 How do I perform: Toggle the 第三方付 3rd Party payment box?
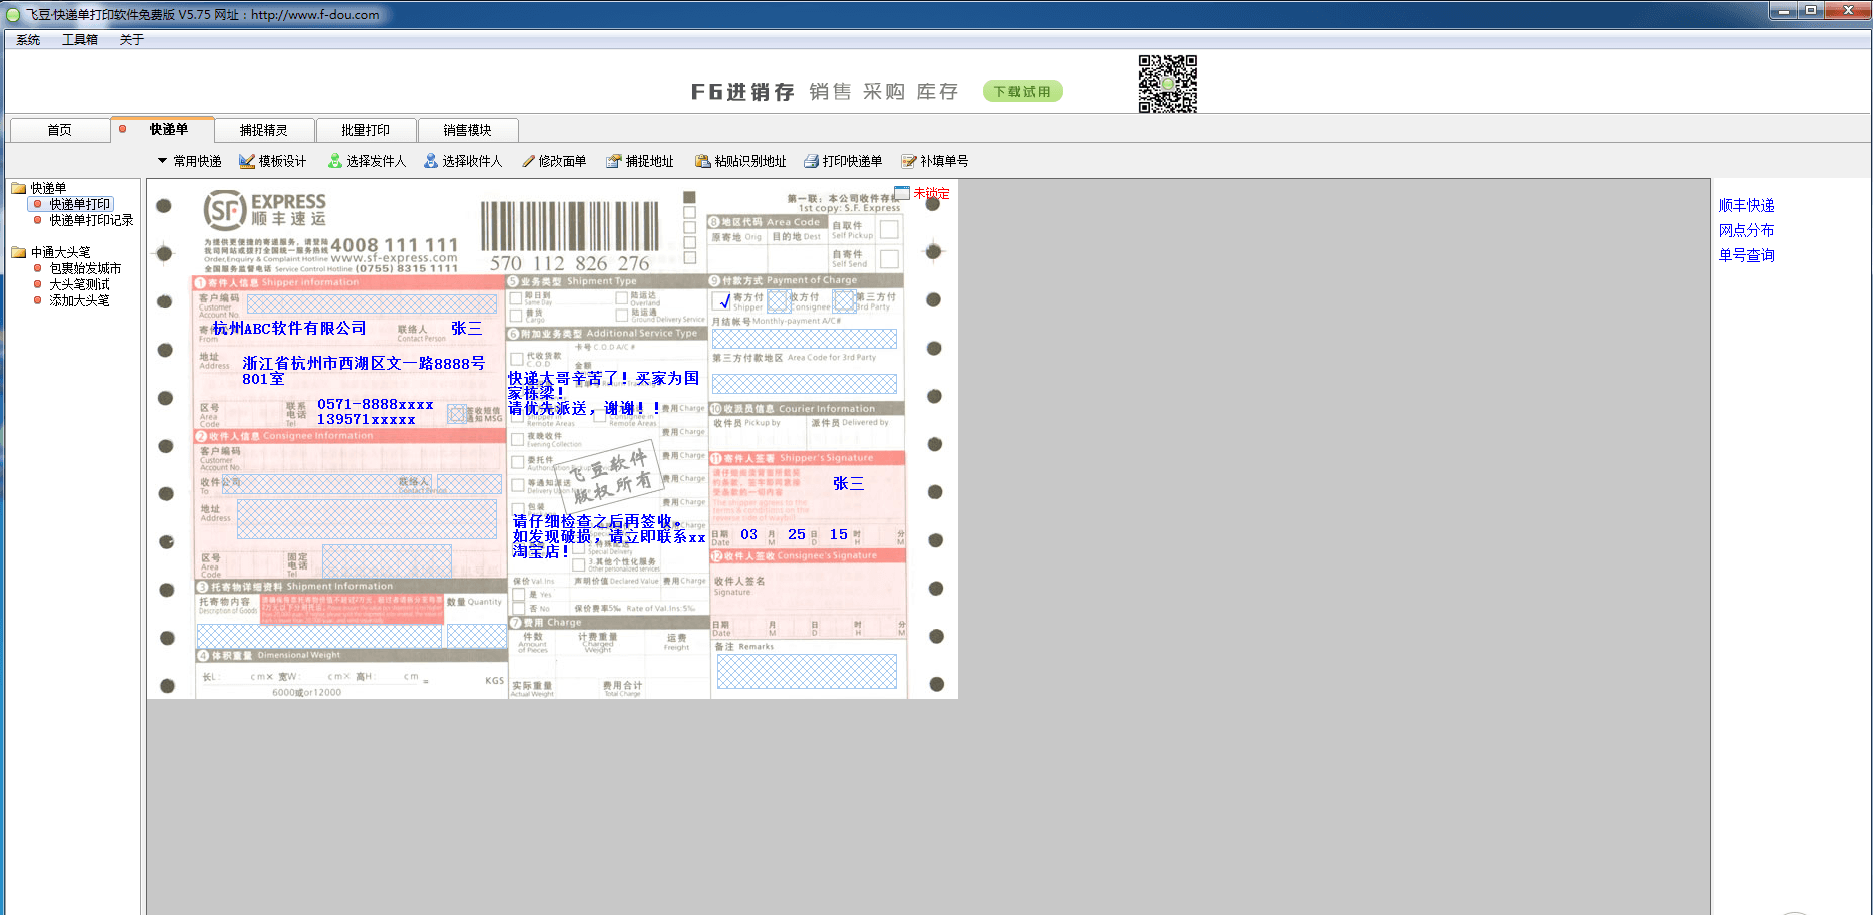coord(844,301)
